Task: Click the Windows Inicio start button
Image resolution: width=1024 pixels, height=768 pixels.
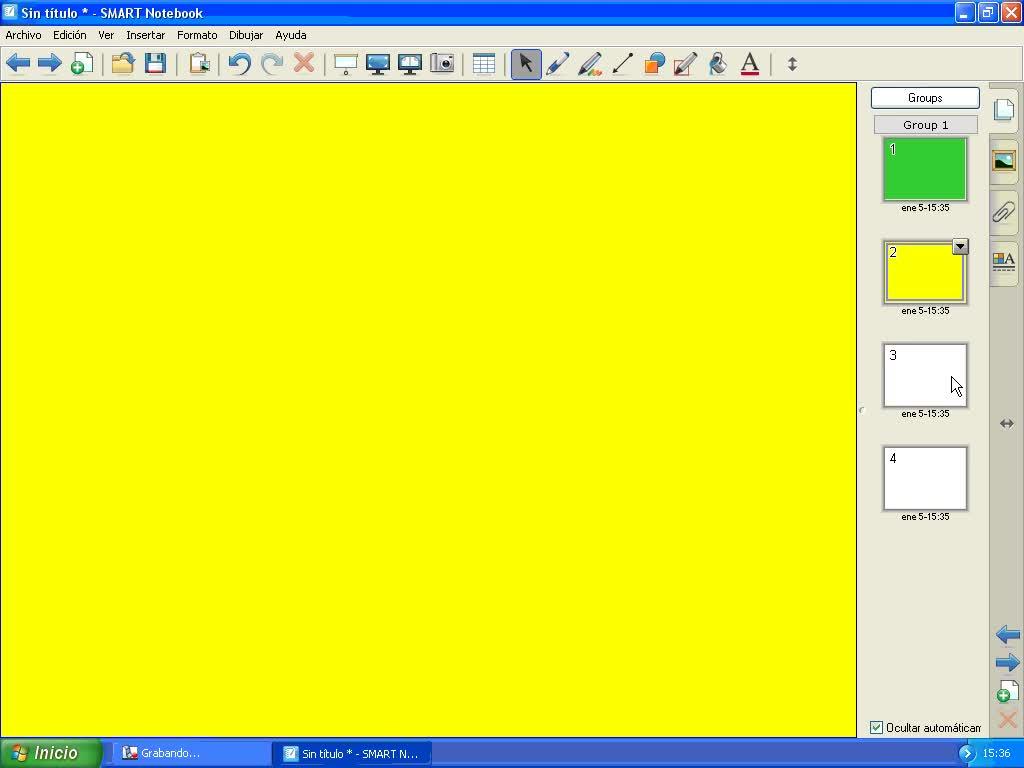Action: coord(50,753)
